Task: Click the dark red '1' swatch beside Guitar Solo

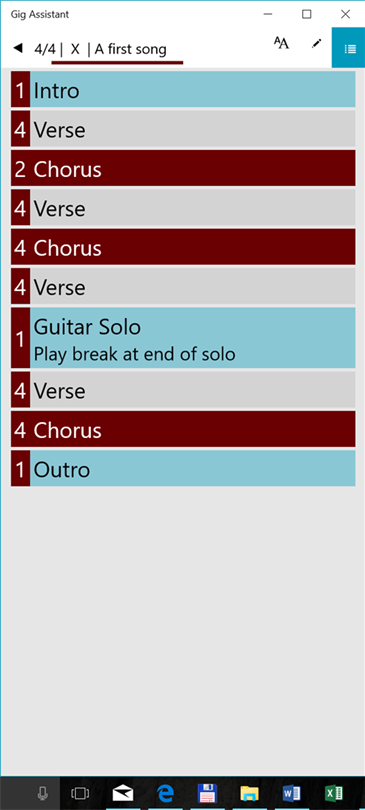Action: pyautogui.click(x=20, y=338)
